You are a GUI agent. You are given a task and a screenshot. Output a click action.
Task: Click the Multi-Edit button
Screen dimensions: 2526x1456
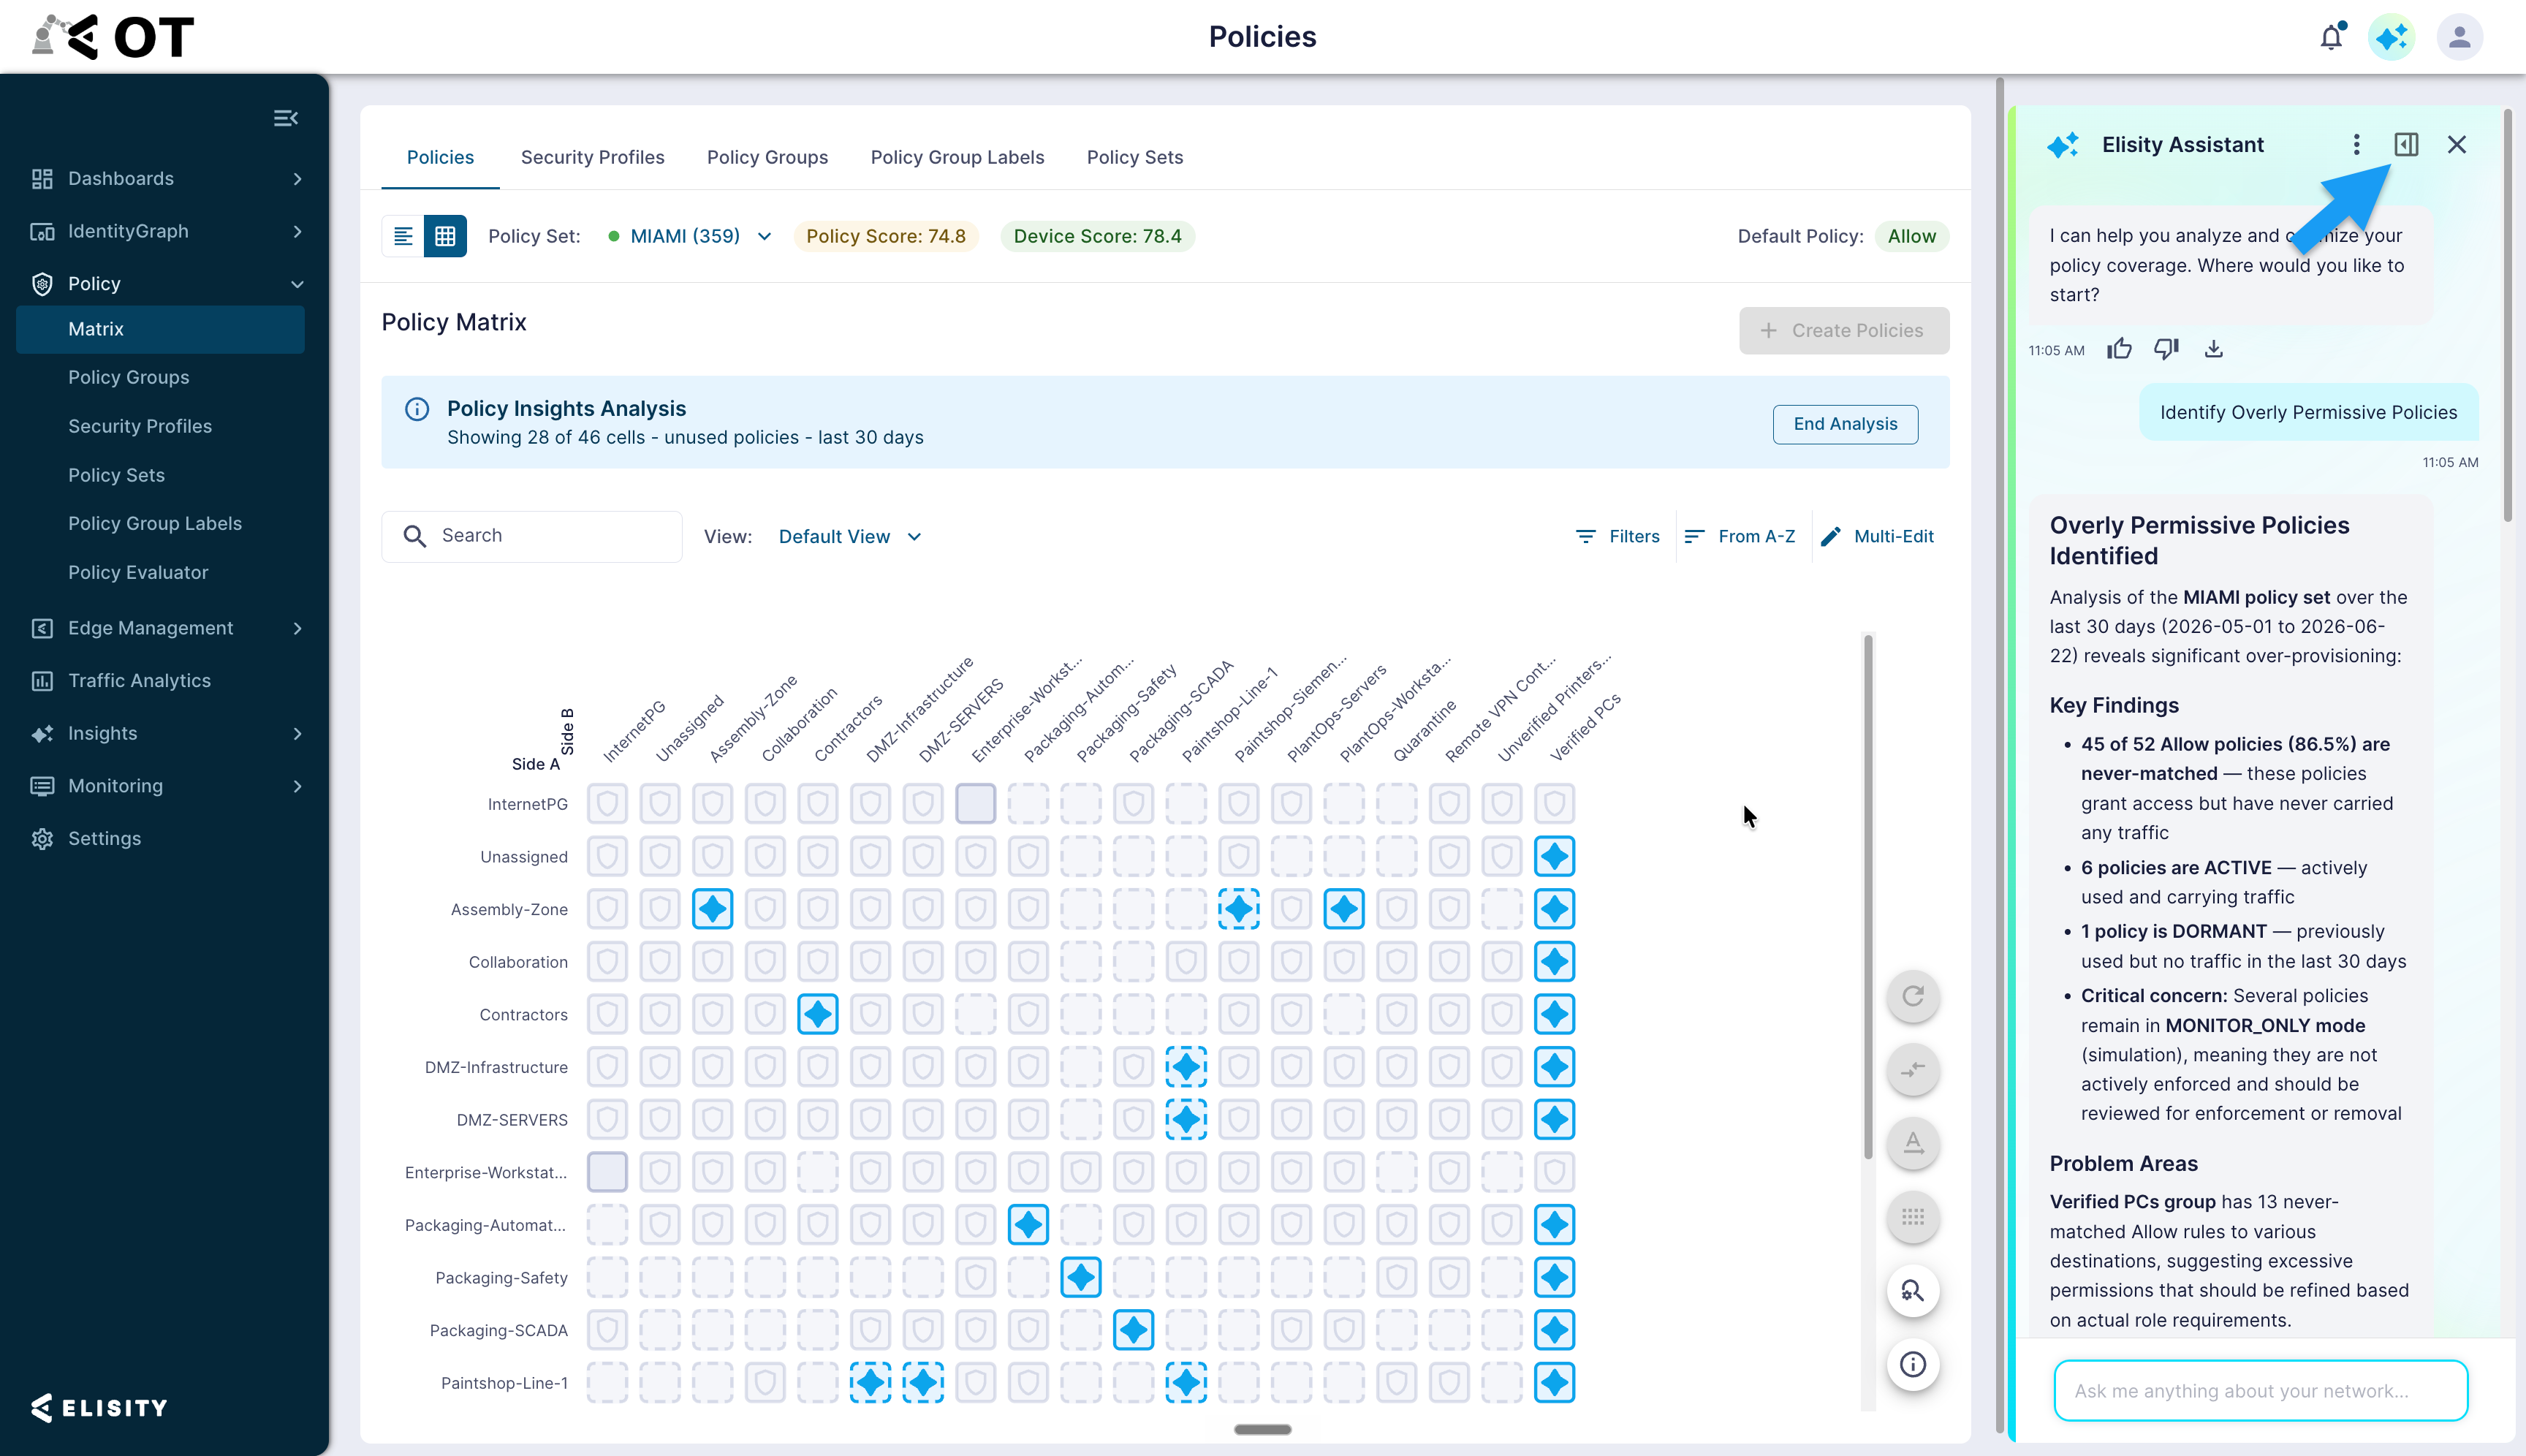[1877, 537]
